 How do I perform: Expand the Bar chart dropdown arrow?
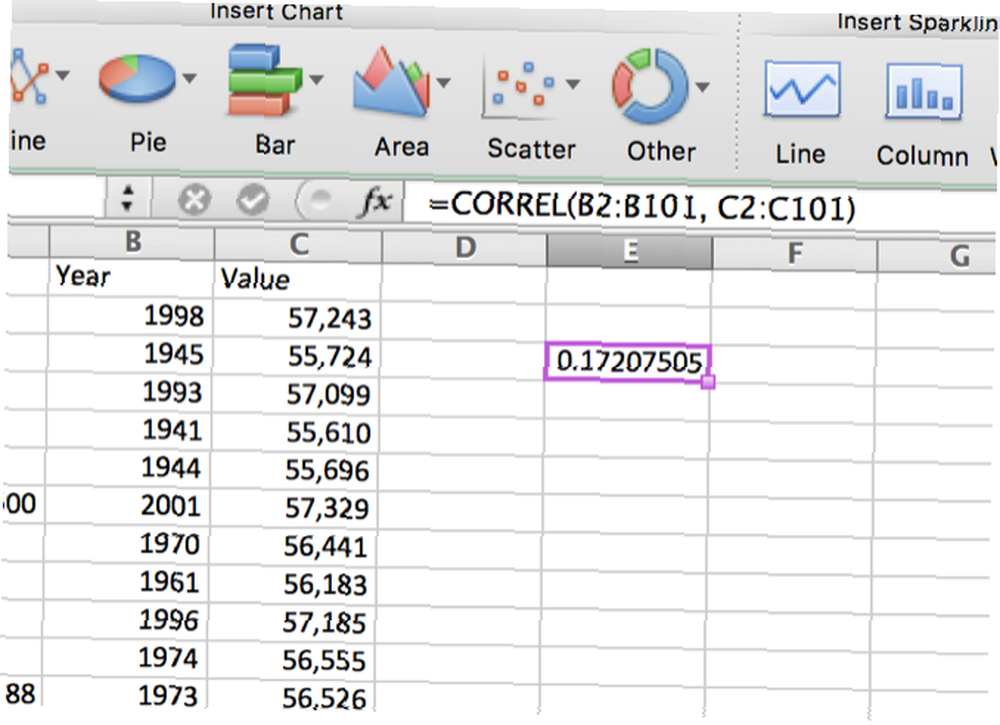(317, 80)
